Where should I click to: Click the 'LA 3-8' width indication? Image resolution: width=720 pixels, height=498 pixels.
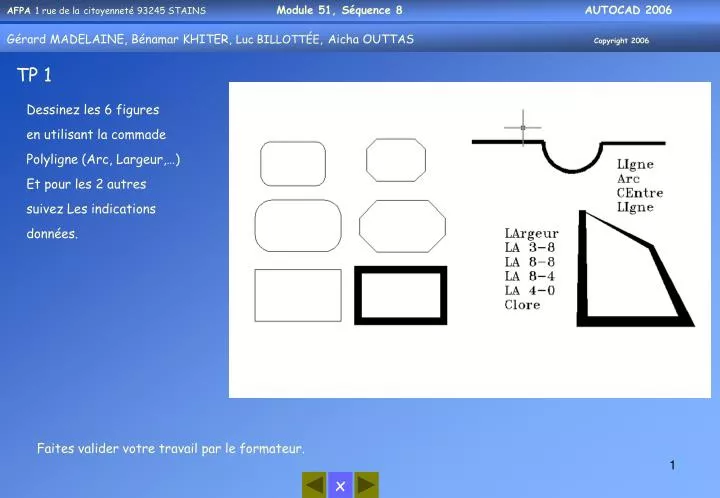(529, 247)
